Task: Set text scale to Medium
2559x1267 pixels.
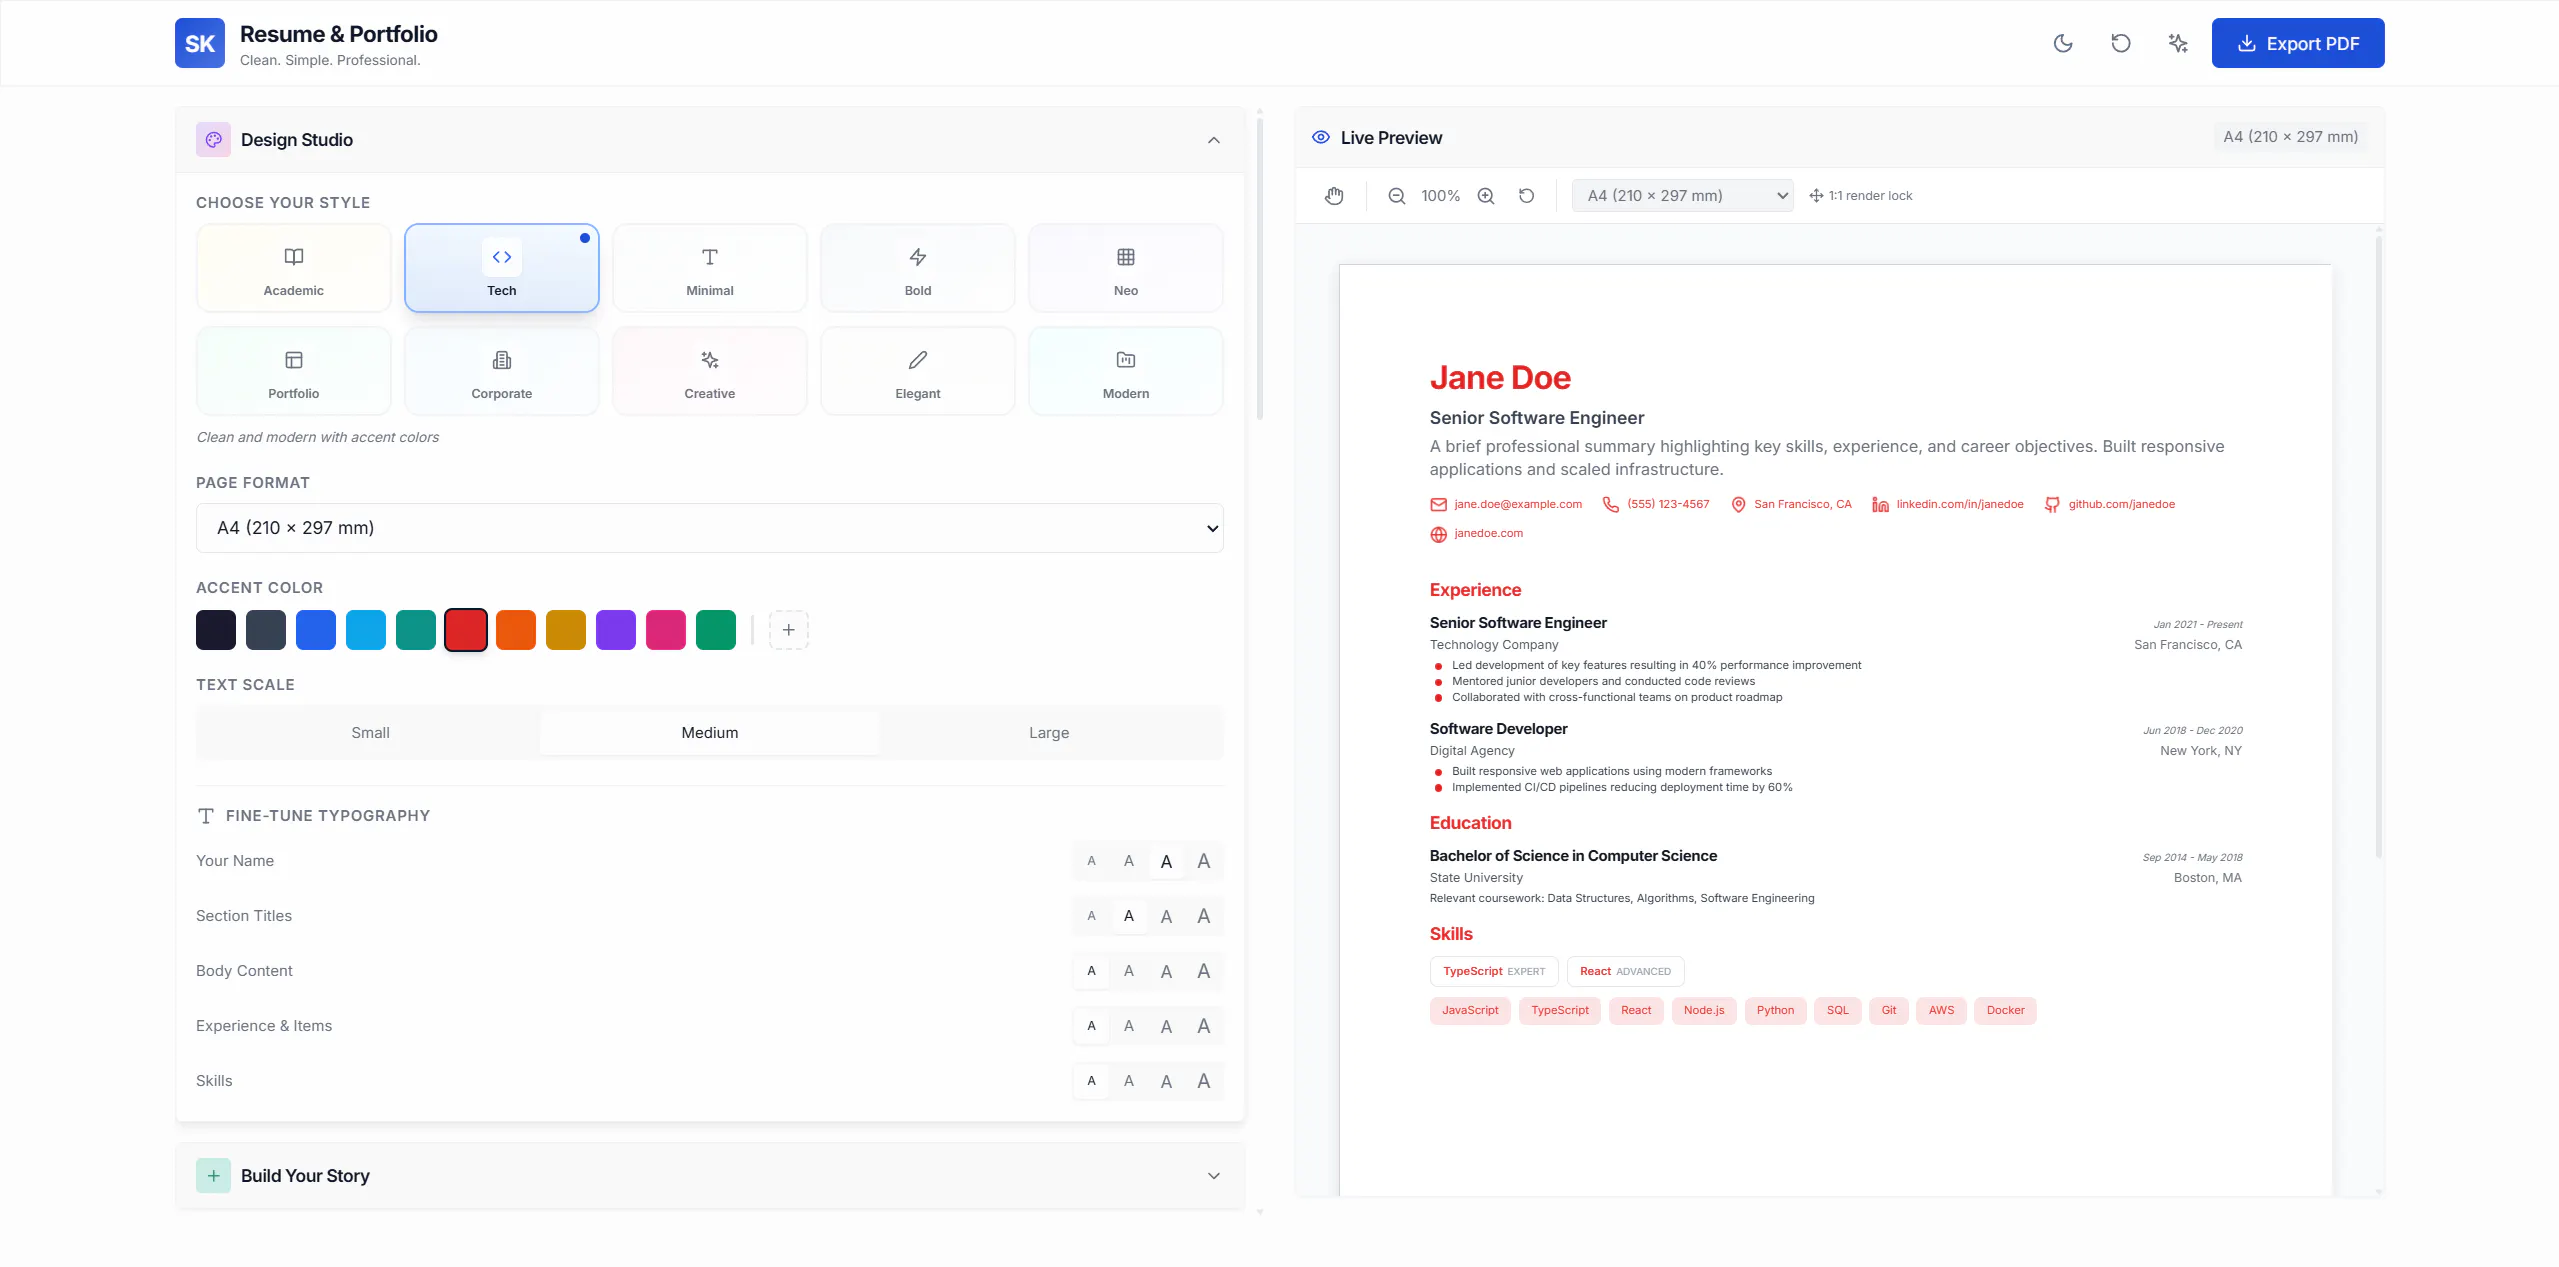Action: point(709,733)
